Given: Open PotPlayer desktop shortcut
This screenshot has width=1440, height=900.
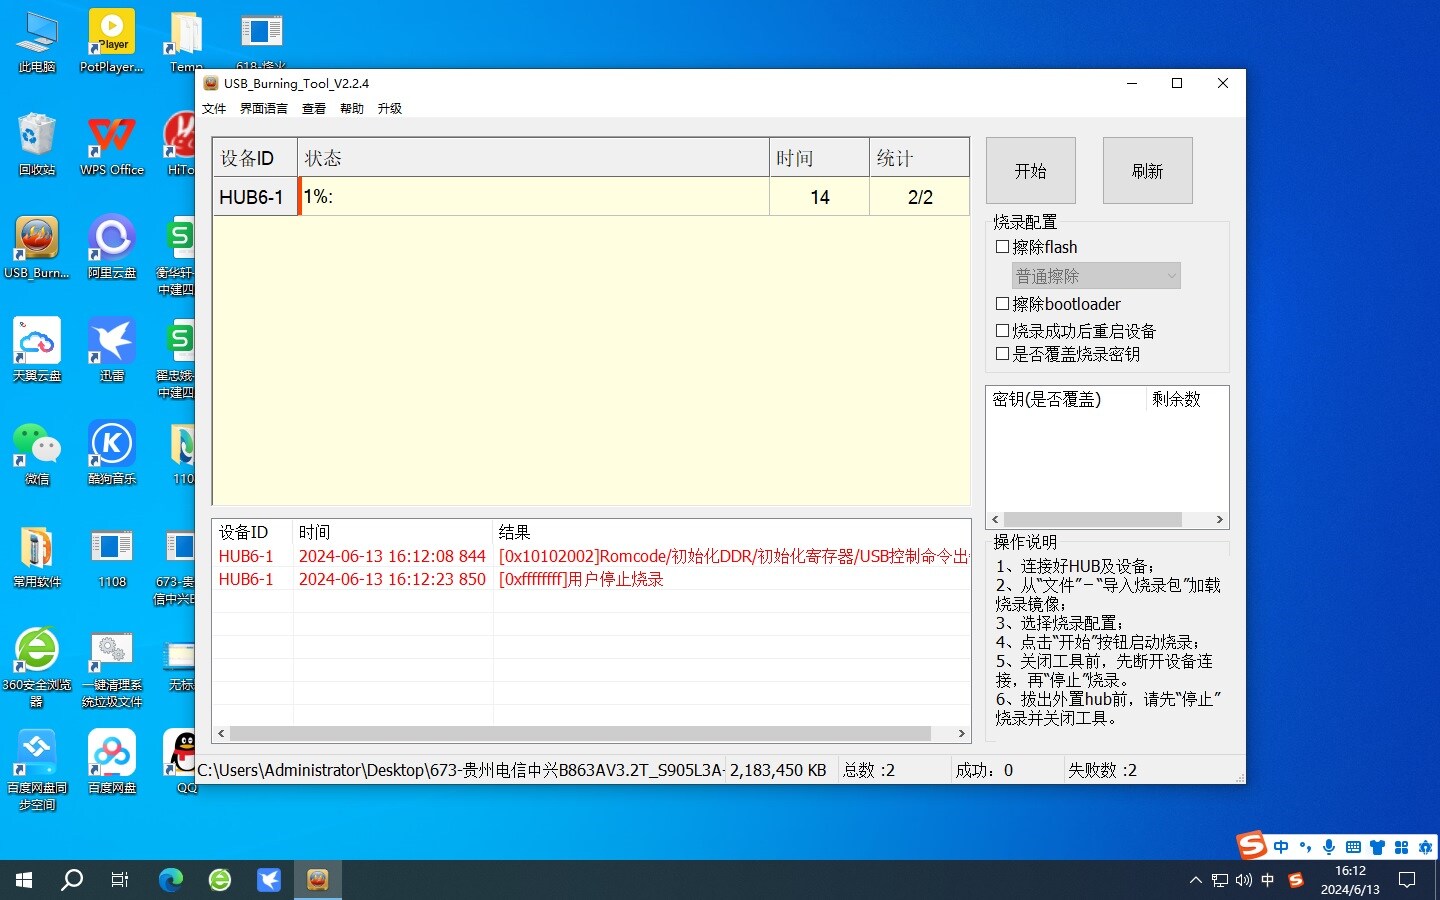Looking at the screenshot, I should click(112, 42).
